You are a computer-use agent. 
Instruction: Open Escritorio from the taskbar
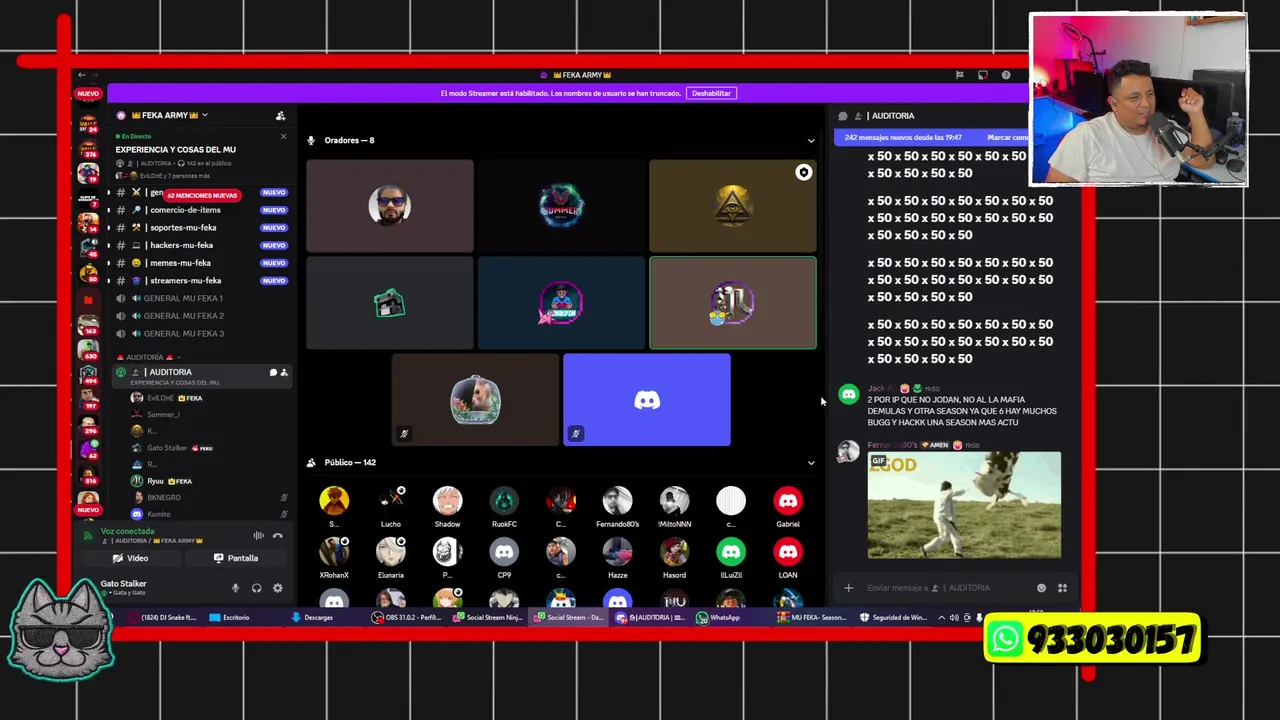tap(230, 618)
